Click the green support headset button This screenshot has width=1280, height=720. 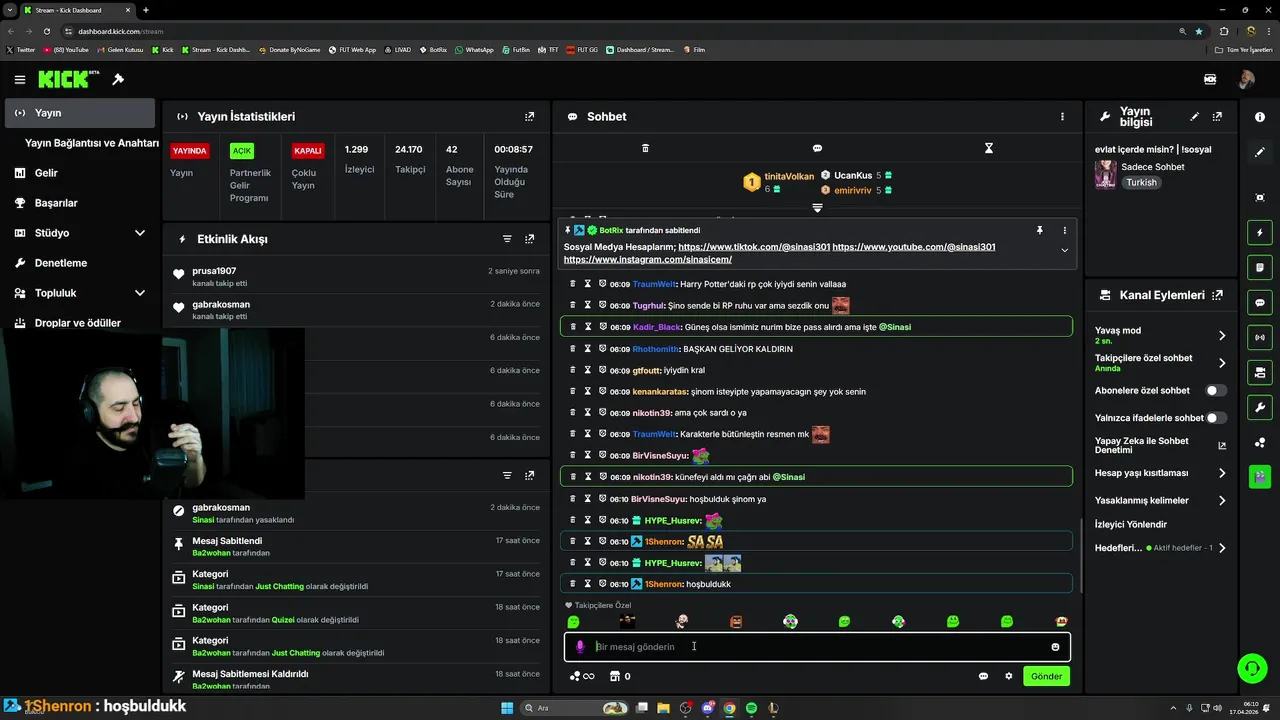(1252, 668)
